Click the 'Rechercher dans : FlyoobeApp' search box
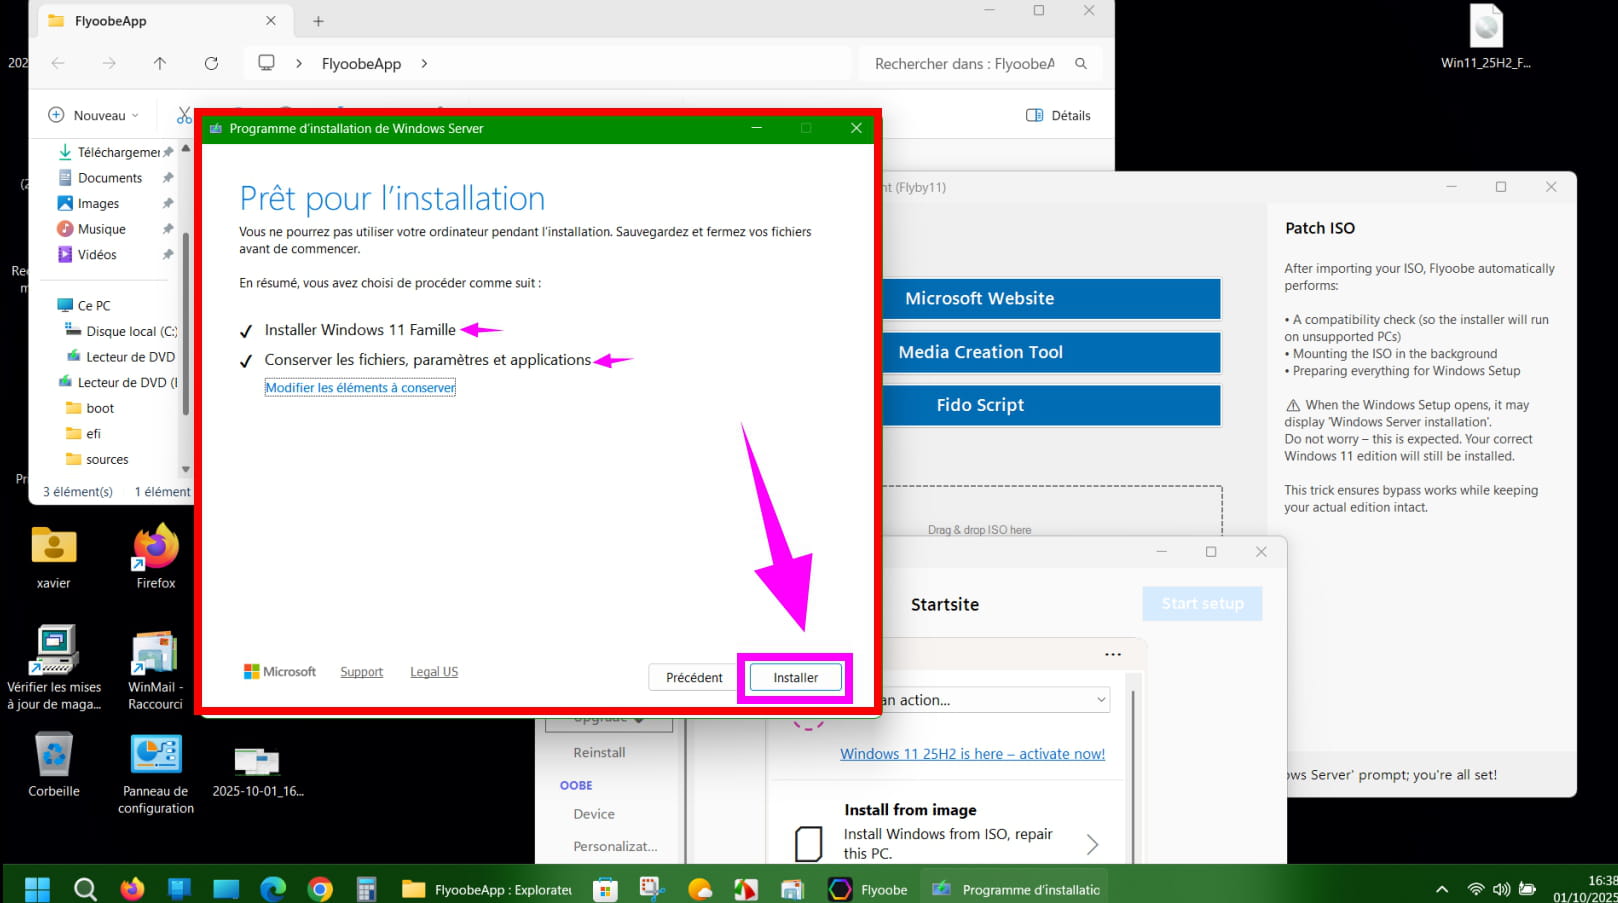 coord(964,63)
